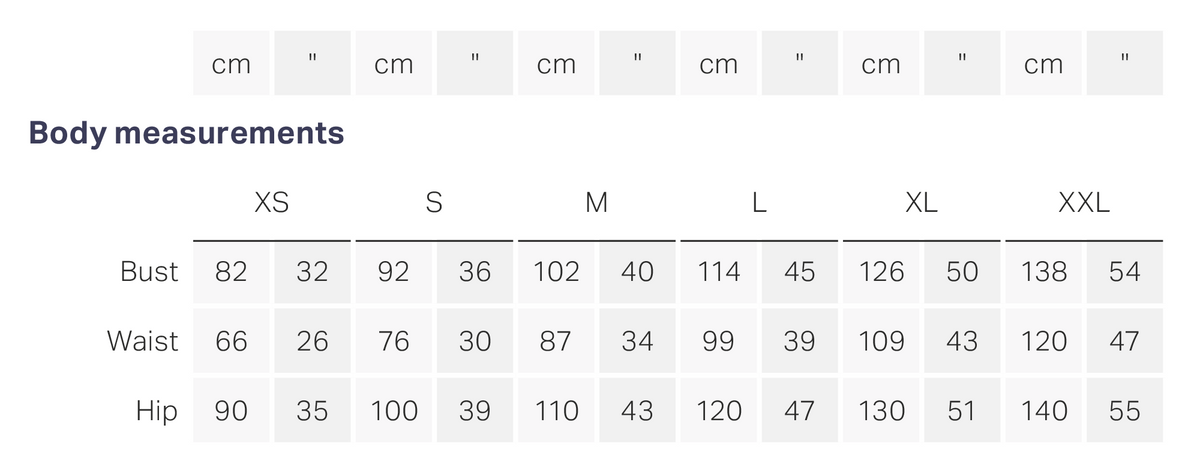
Task: Click the Waist row label
Action: point(143,341)
